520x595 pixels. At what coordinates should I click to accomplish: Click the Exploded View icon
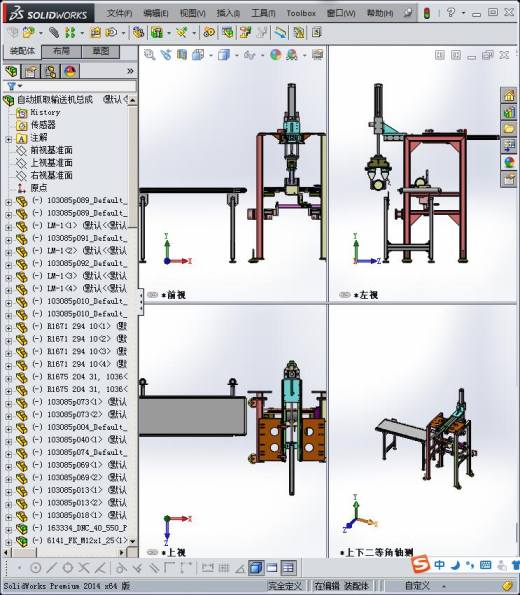tap(245, 33)
